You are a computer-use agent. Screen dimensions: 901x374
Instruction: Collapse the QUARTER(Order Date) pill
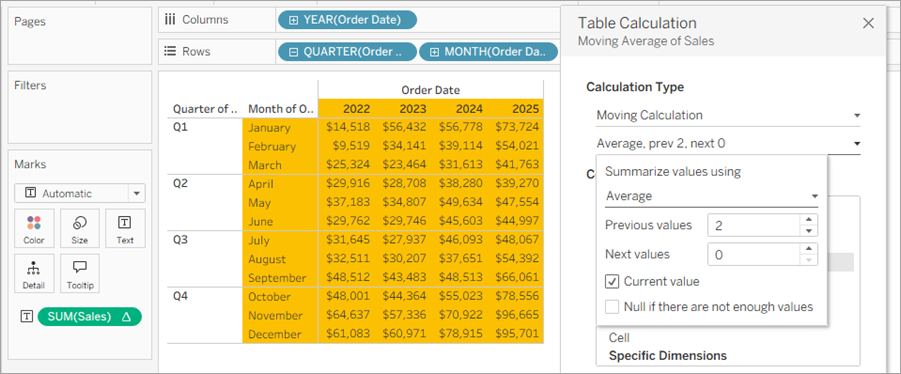point(294,52)
